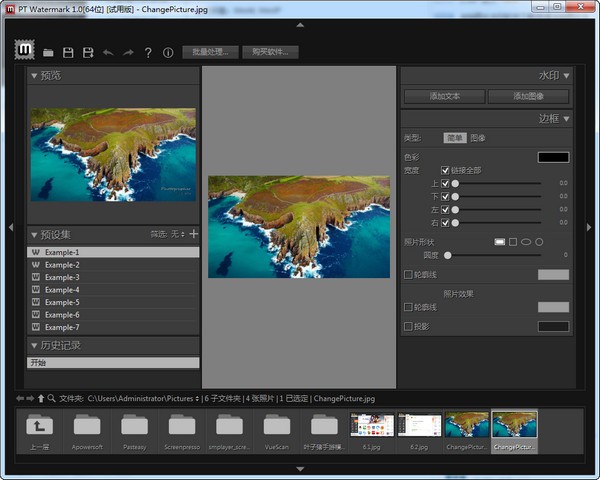
Task: Click the 添加文本 button
Action: point(444,96)
